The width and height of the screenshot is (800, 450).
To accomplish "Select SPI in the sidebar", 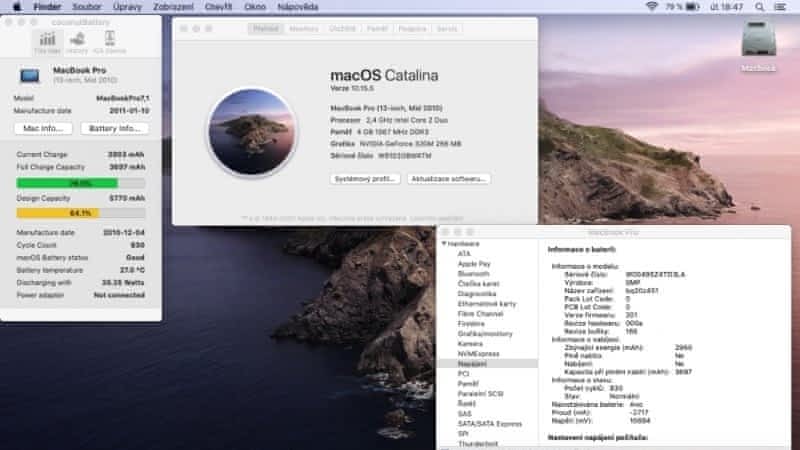I will (x=463, y=434).
